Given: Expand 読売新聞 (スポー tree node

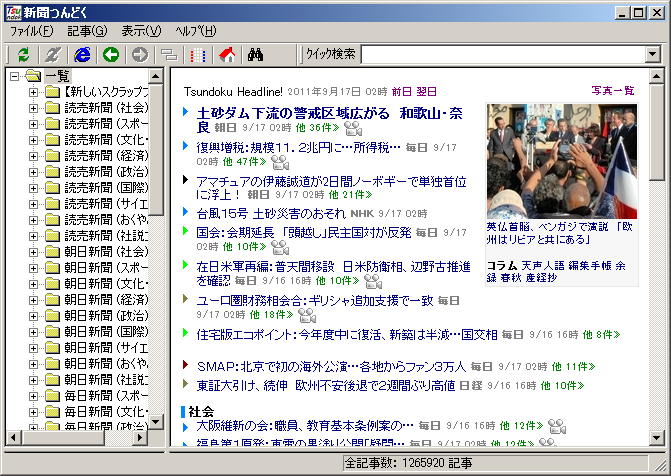Looking at the screenshot, I should [33, 124].
